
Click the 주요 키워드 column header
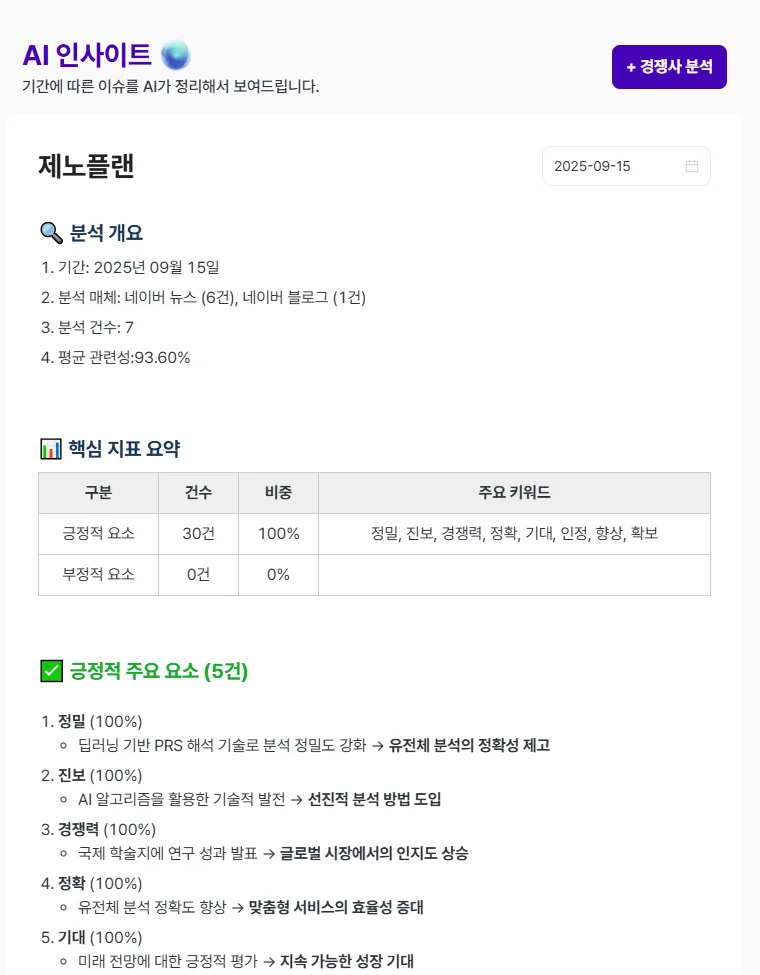click(x=514, y=493)
